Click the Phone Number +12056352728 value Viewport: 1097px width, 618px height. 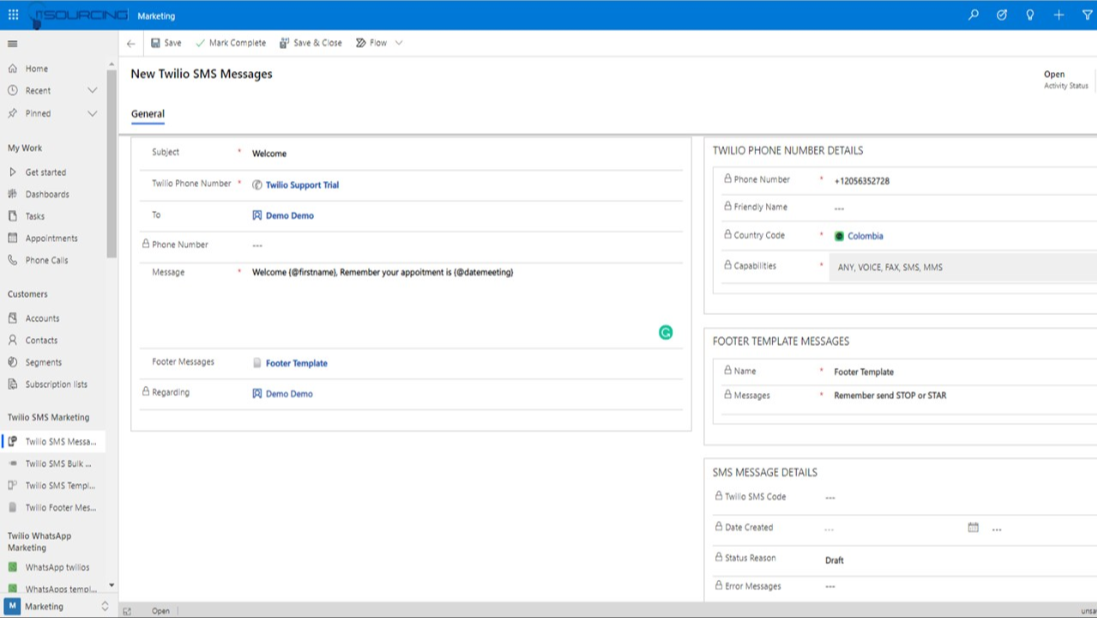[x=862, y=181]
